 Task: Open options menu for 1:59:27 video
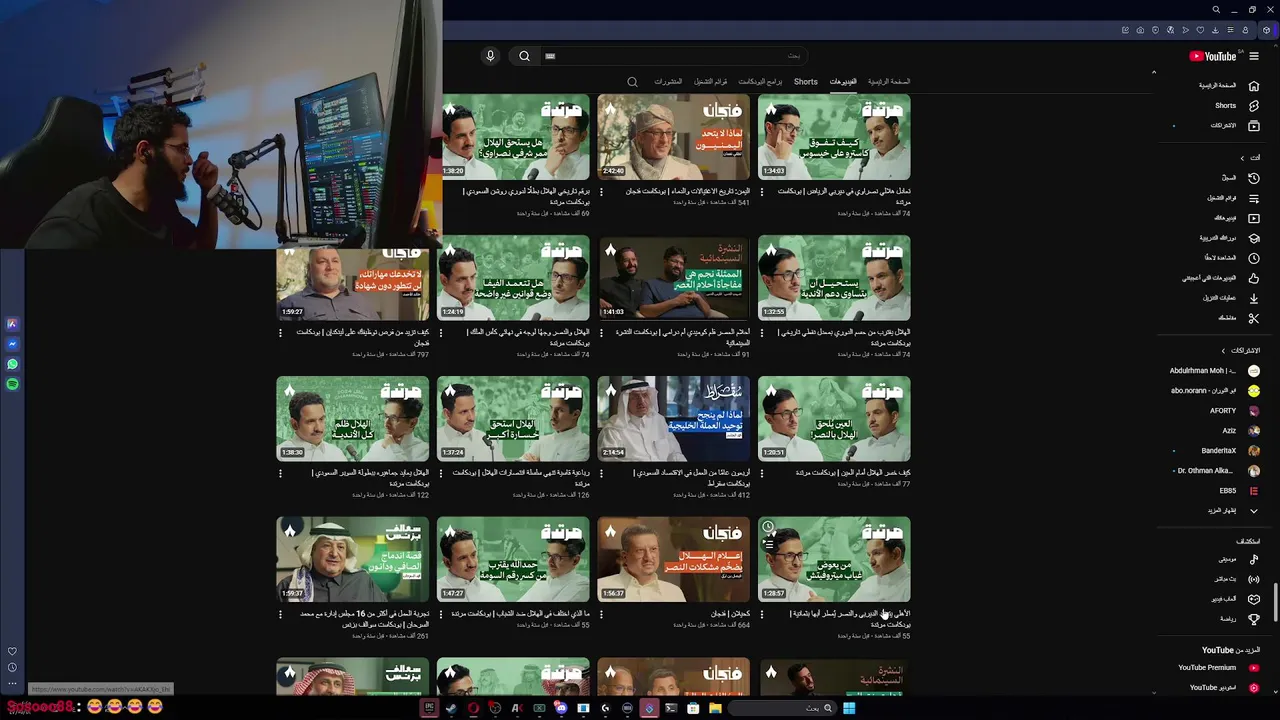pos(281,333)
